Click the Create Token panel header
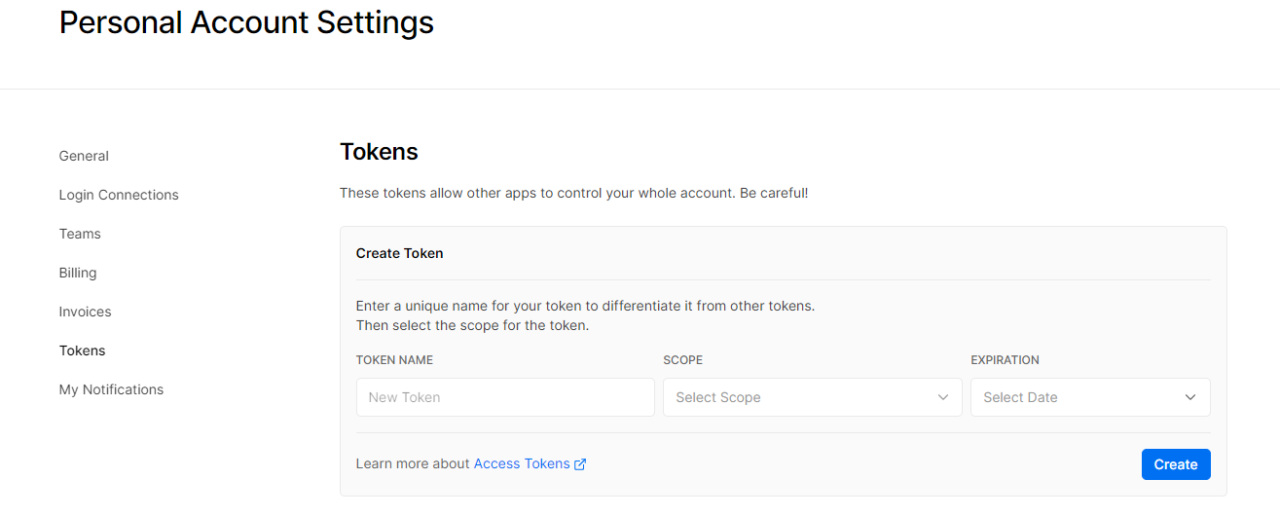Screen dimensions: 1280x516 pos(400,253)
